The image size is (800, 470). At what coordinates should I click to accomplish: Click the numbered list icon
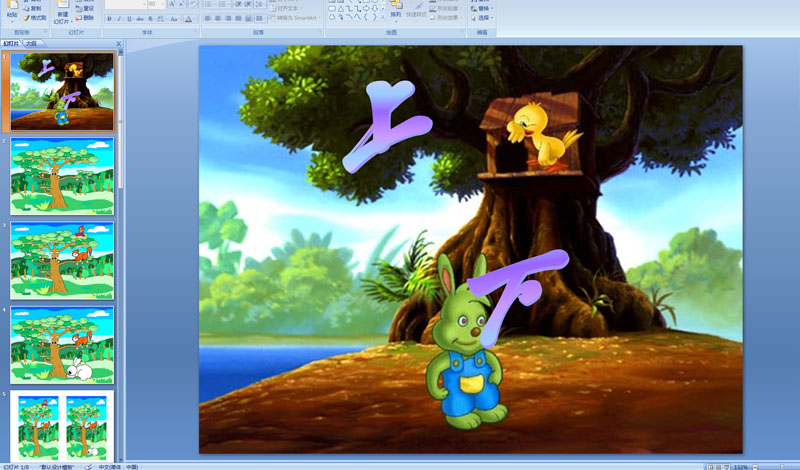click(223, 4)
